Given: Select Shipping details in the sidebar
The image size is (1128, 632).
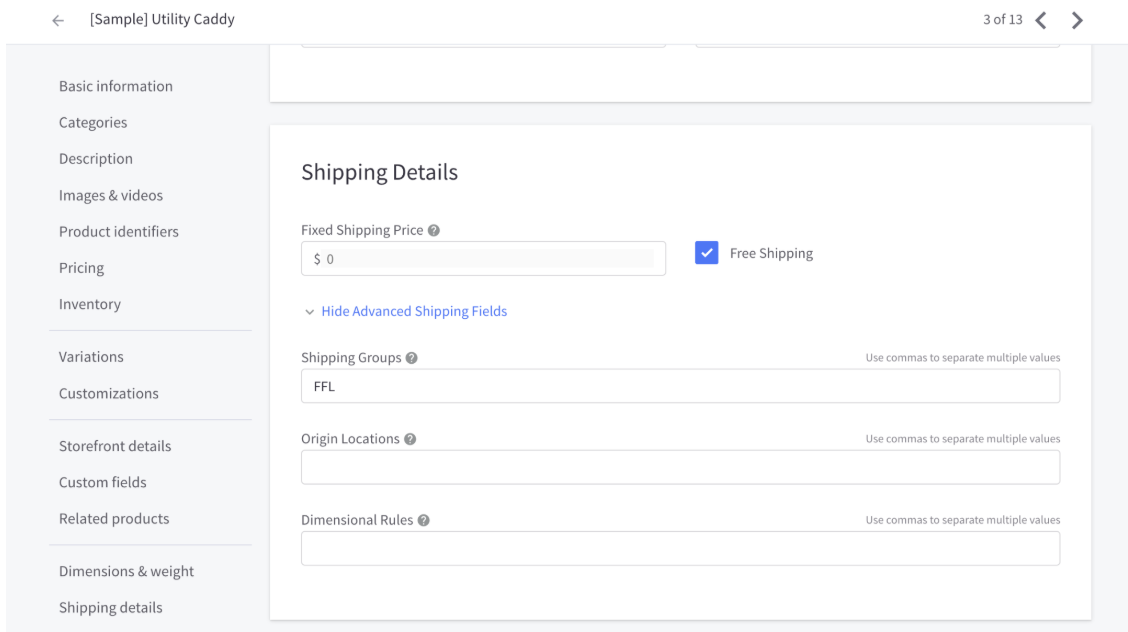Looking at the screenshot, I should (110, 607).
